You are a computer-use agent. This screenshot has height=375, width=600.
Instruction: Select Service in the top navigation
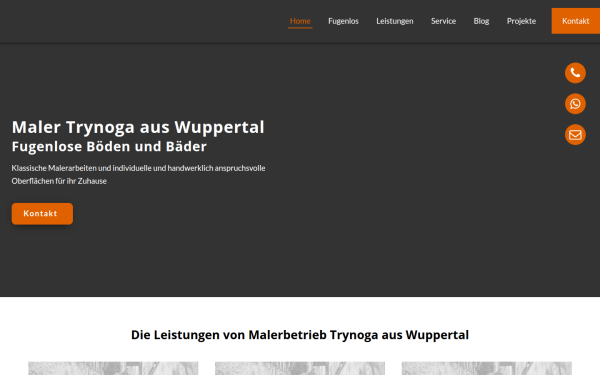(443, 21)
